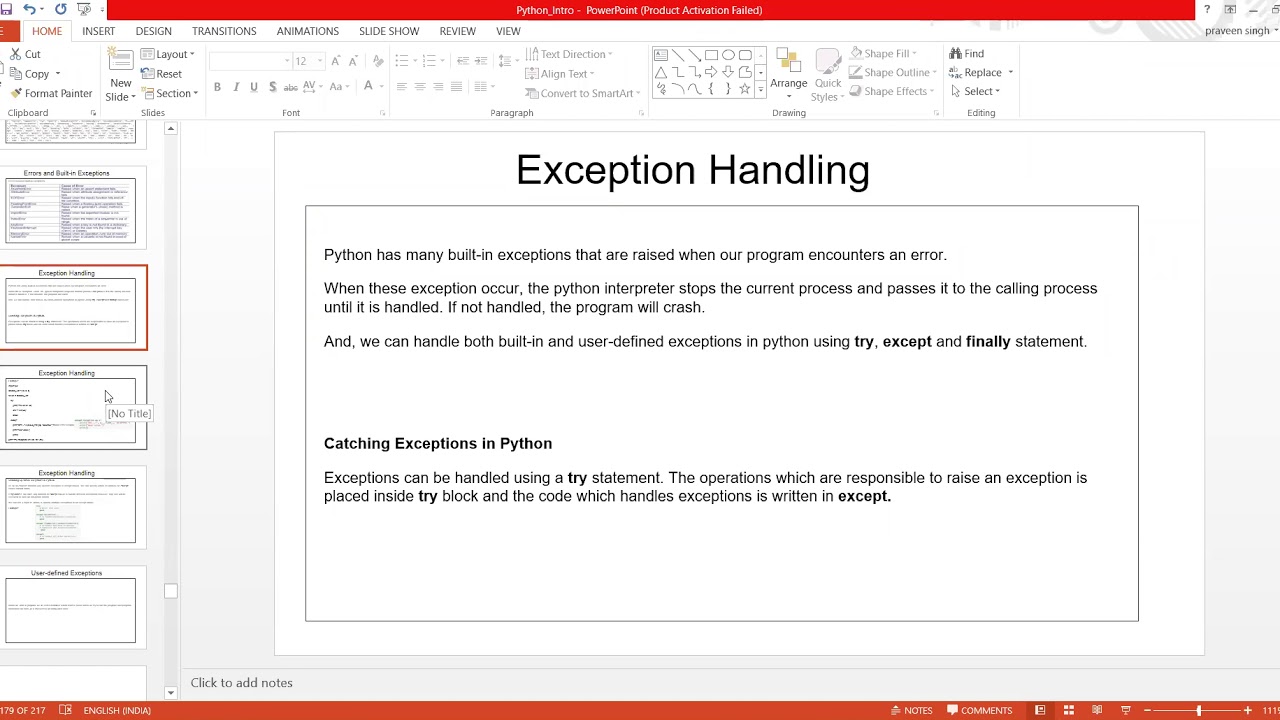Click Increase Font Size icon
1280x720 pixels.
(x=336, y=61)
